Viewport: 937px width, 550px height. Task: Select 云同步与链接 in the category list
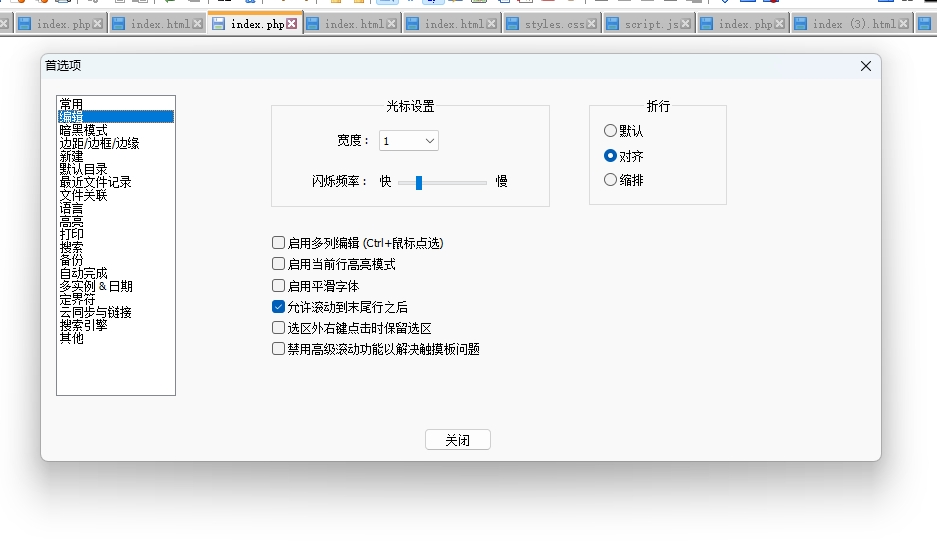(95, 312)
